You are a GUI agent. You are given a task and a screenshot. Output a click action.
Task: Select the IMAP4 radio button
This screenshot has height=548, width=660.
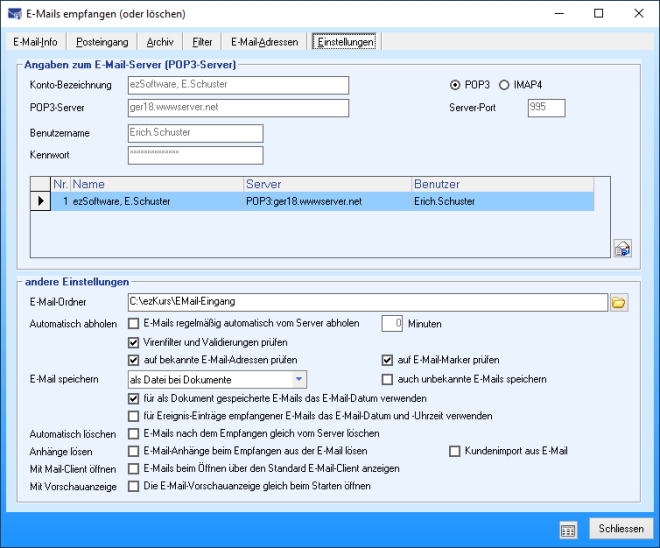(x=504, y=84)
